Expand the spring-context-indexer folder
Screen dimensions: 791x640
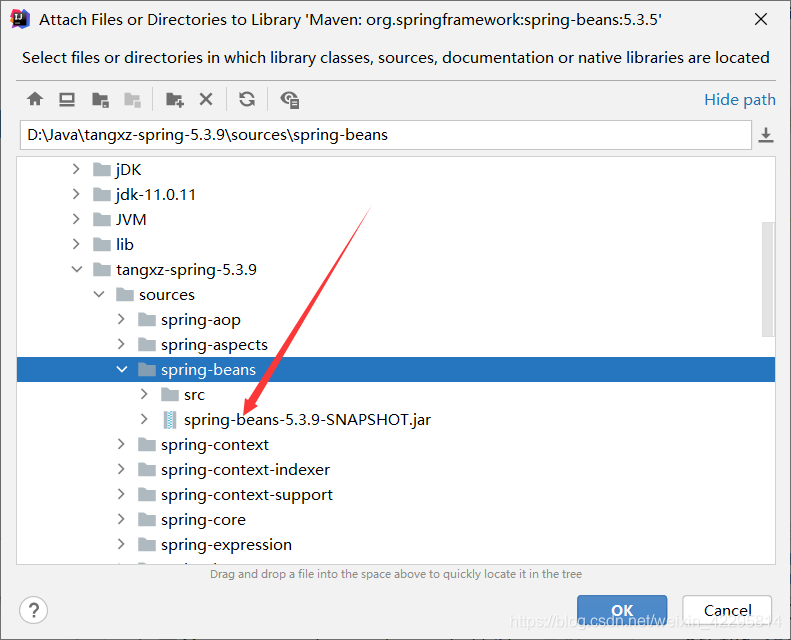point(121,469)
